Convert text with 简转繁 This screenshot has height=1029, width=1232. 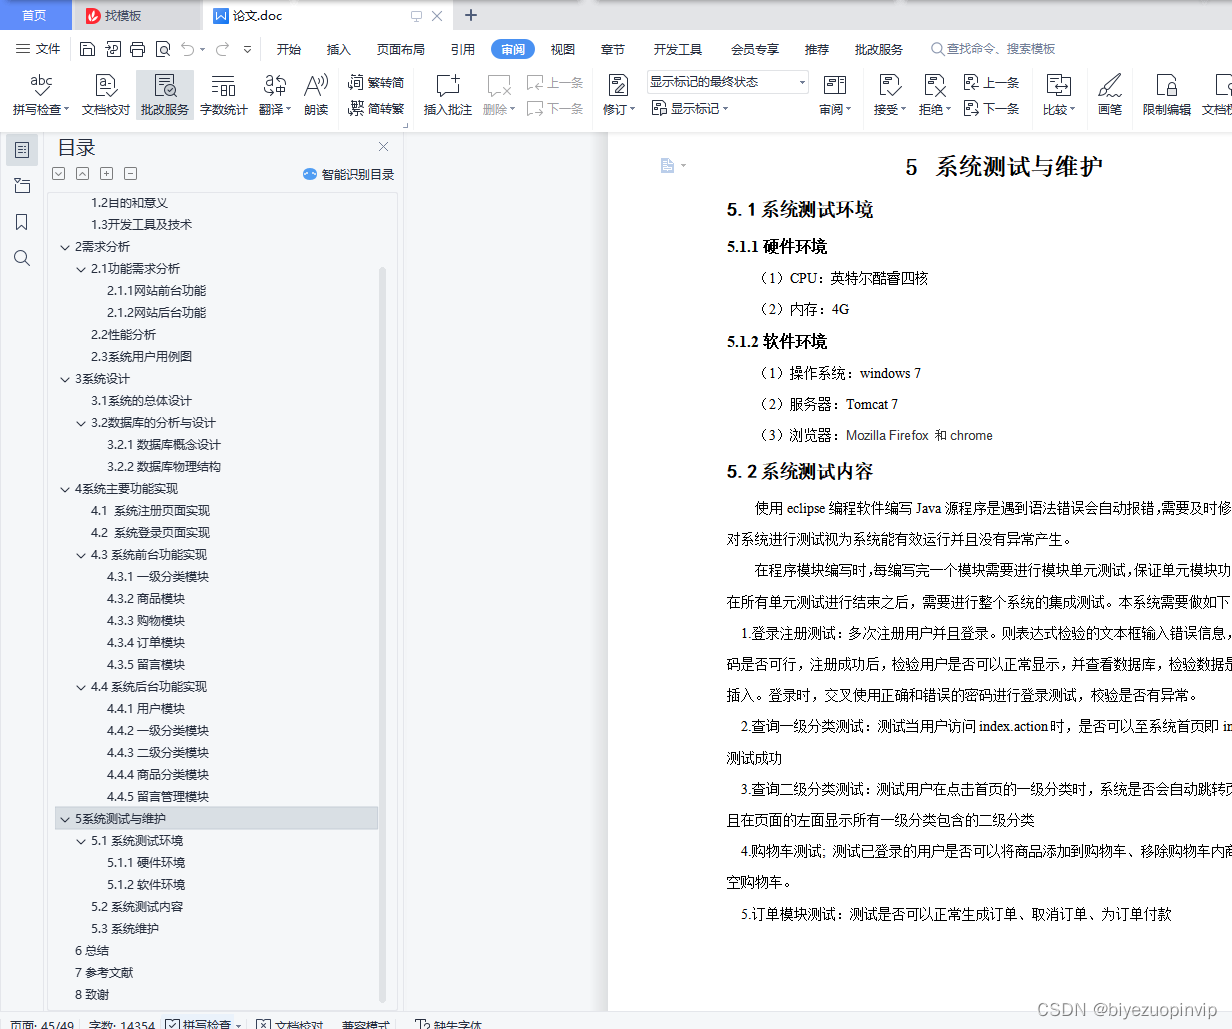tap(376, 109)
